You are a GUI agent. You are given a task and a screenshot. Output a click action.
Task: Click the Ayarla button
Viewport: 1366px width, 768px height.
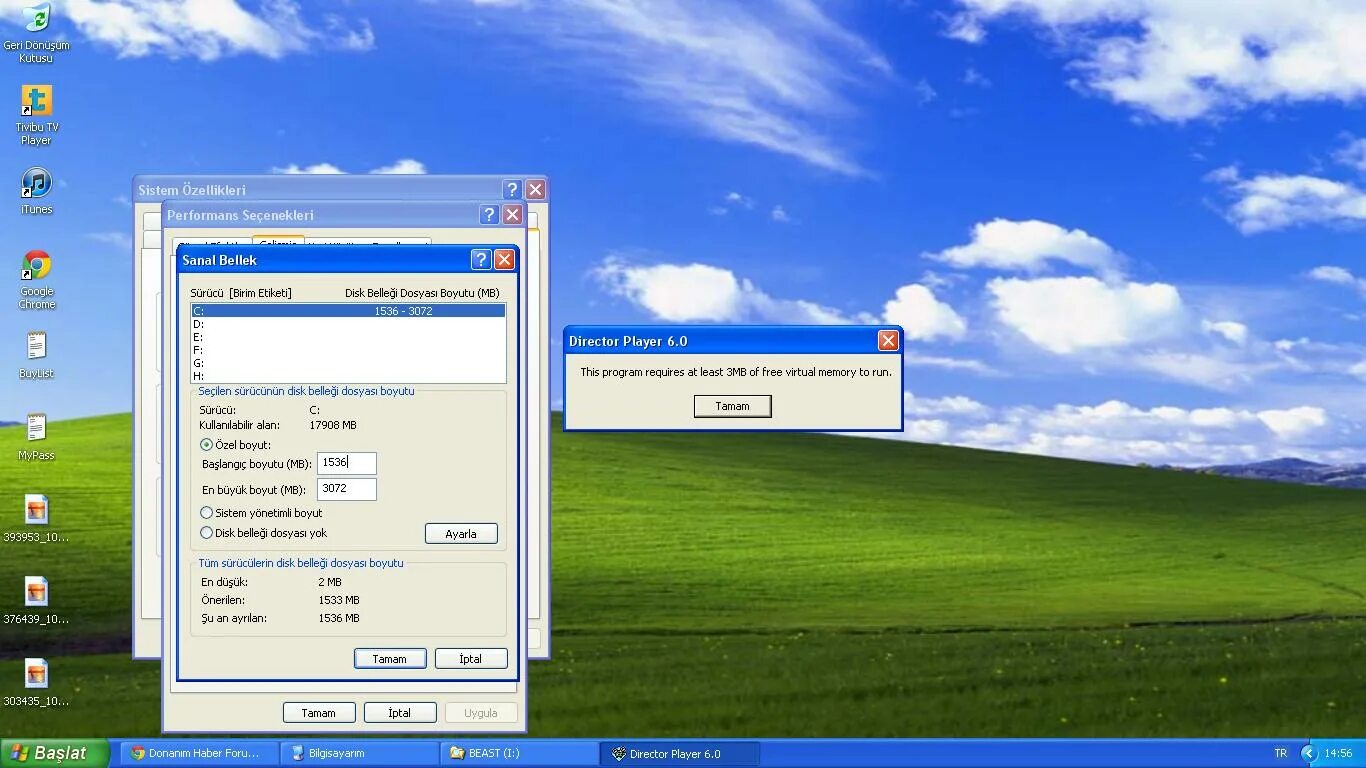pos(461,534)
